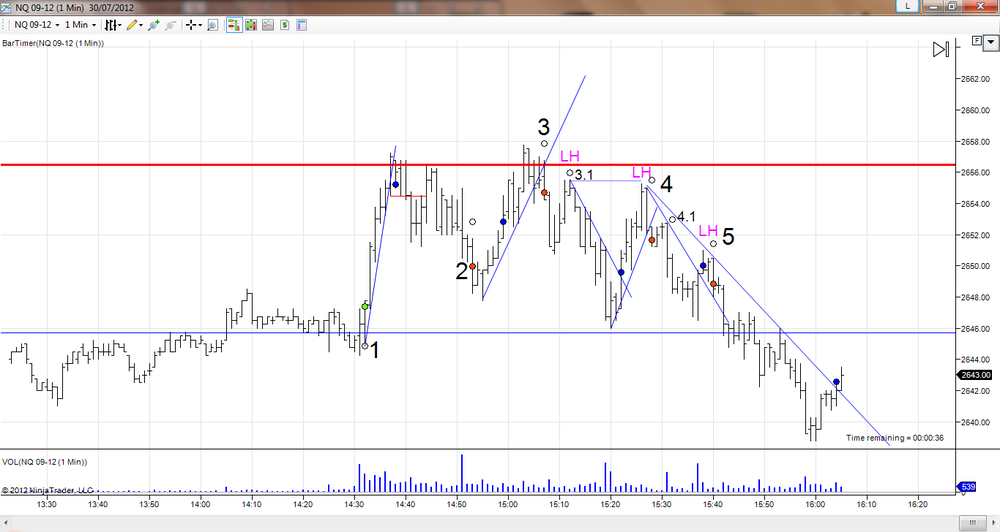Click the NinjaTrader chart window icon
The height and width of the screenshot is (532, 1000).
6,7
